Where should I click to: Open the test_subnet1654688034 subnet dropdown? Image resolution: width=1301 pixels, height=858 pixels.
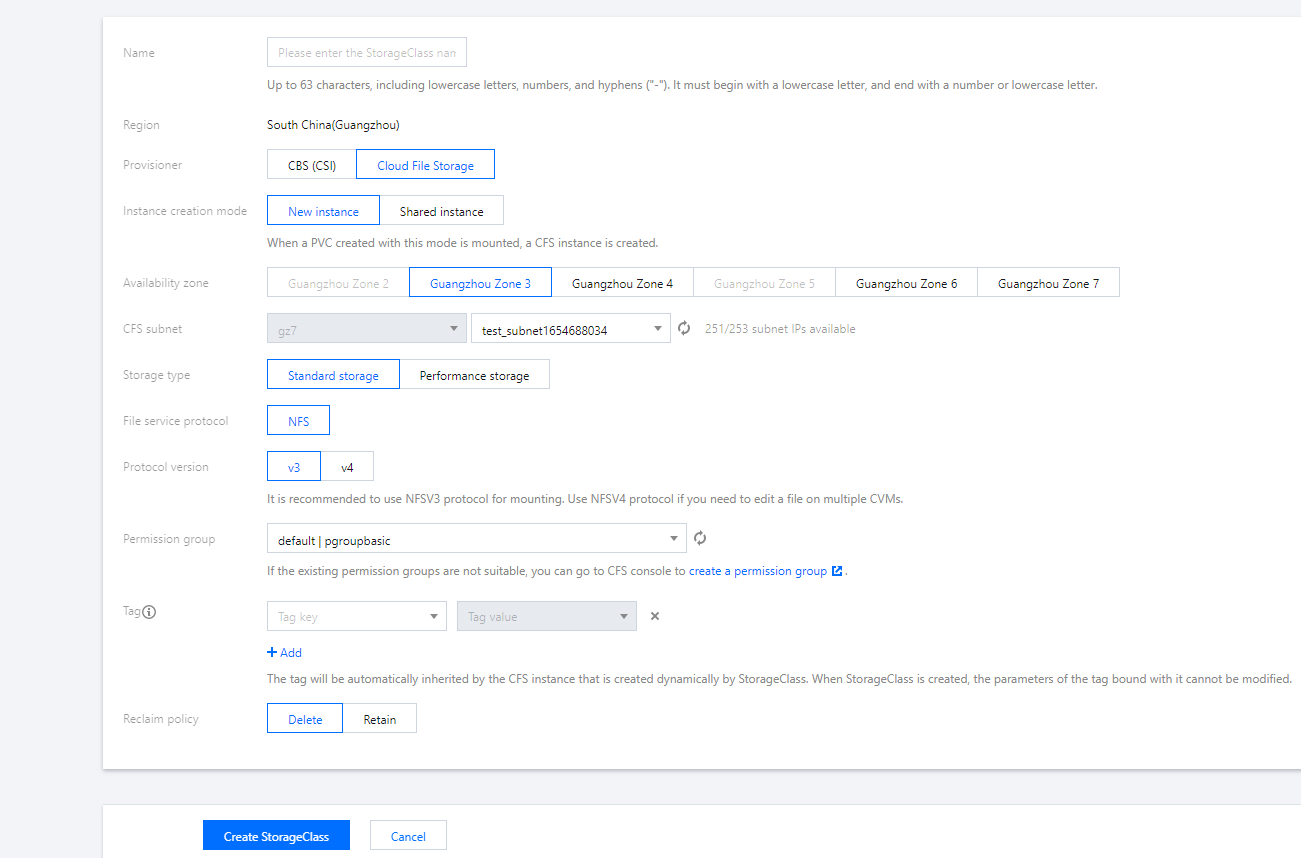click(571, 329)
